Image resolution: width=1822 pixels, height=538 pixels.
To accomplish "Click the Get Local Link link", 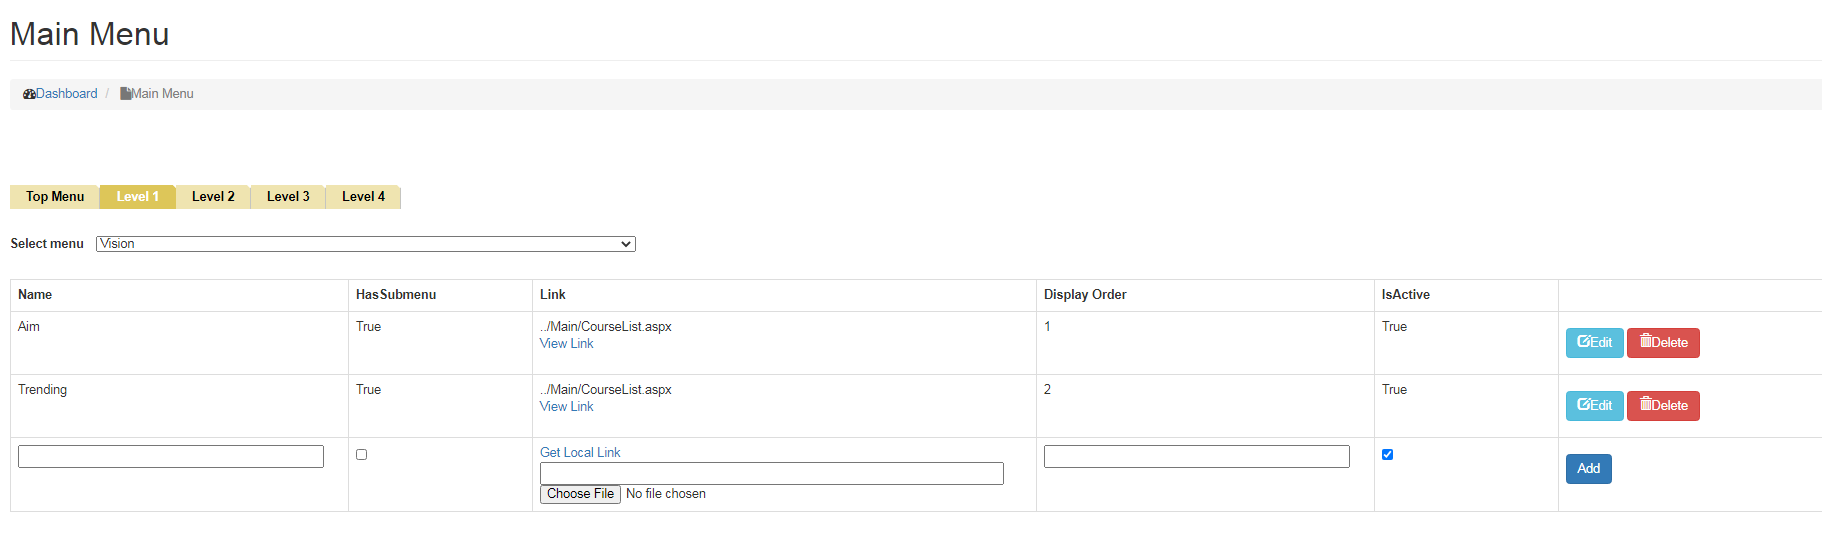I will 580,453.
